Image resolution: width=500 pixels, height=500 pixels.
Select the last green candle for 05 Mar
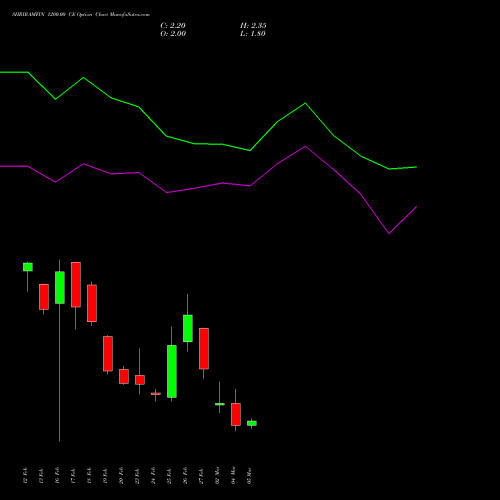[x=252, y=423]
